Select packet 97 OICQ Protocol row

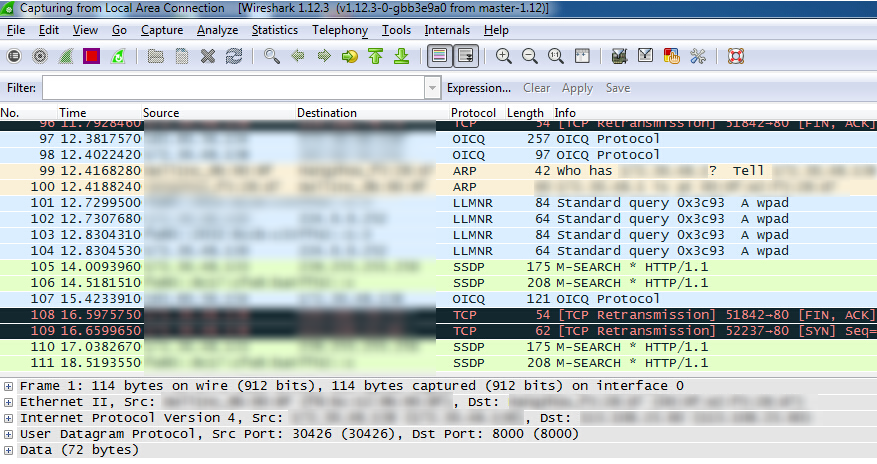click(438, 139)
